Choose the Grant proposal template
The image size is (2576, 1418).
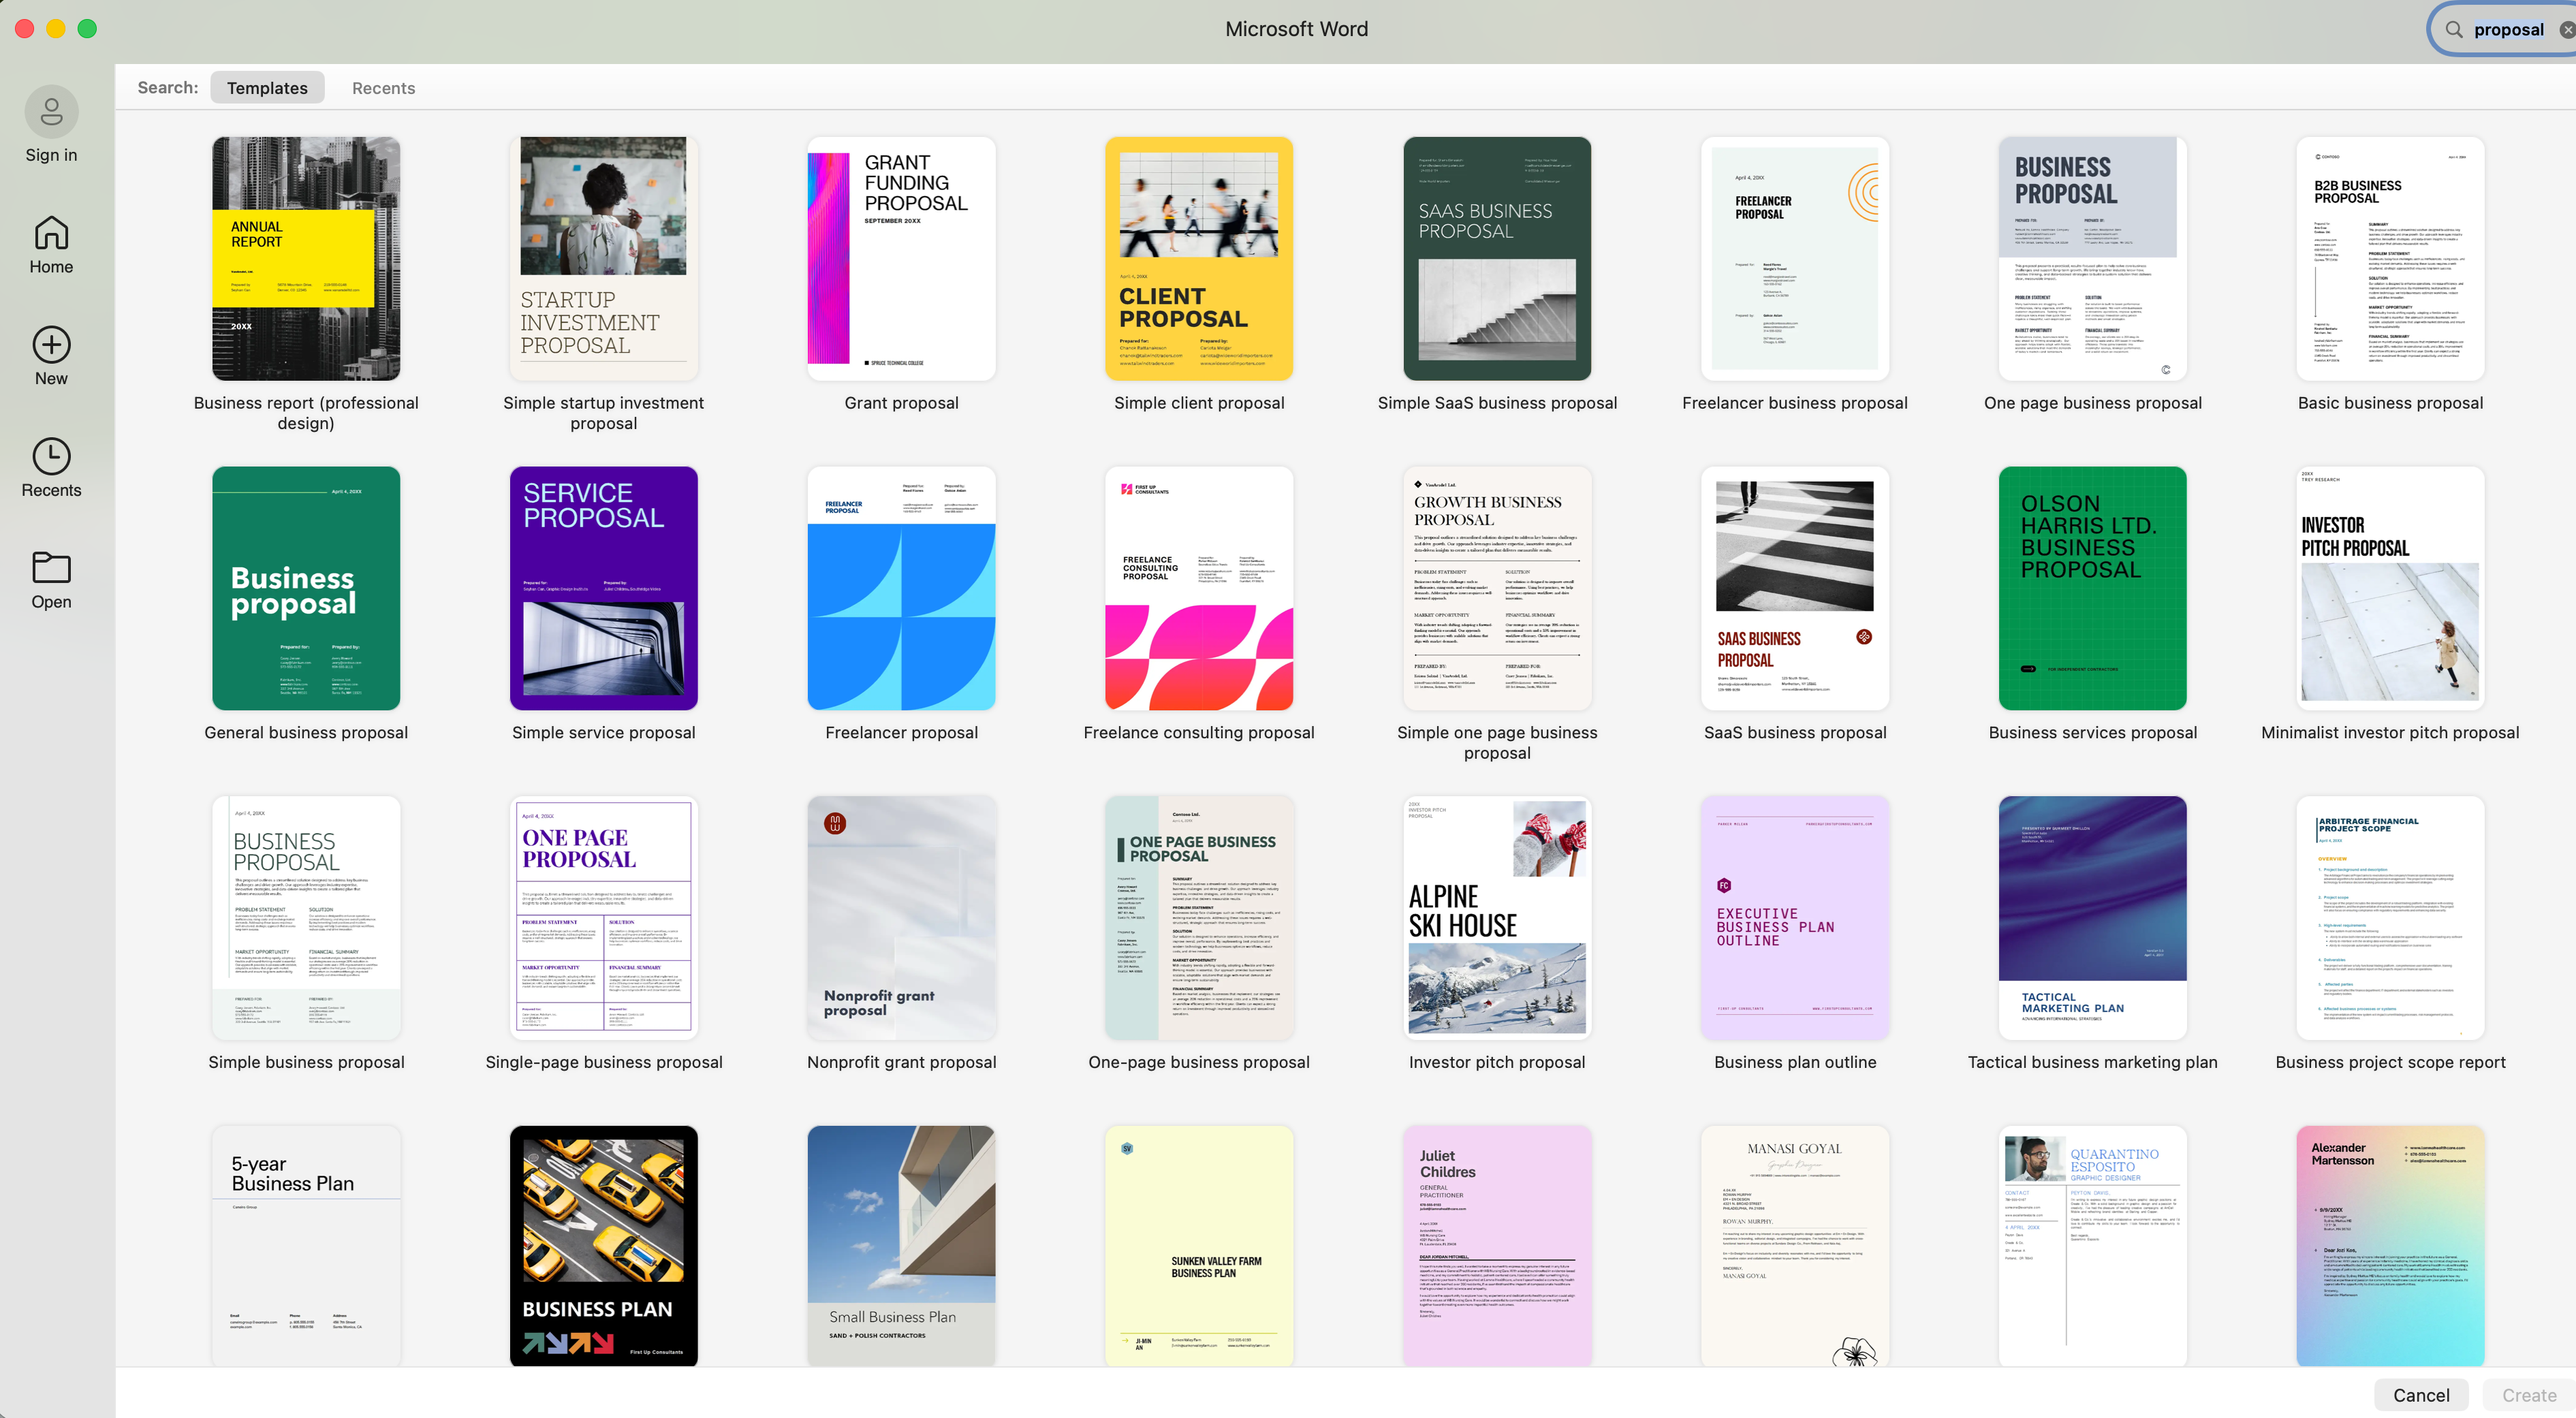point(901,259)
